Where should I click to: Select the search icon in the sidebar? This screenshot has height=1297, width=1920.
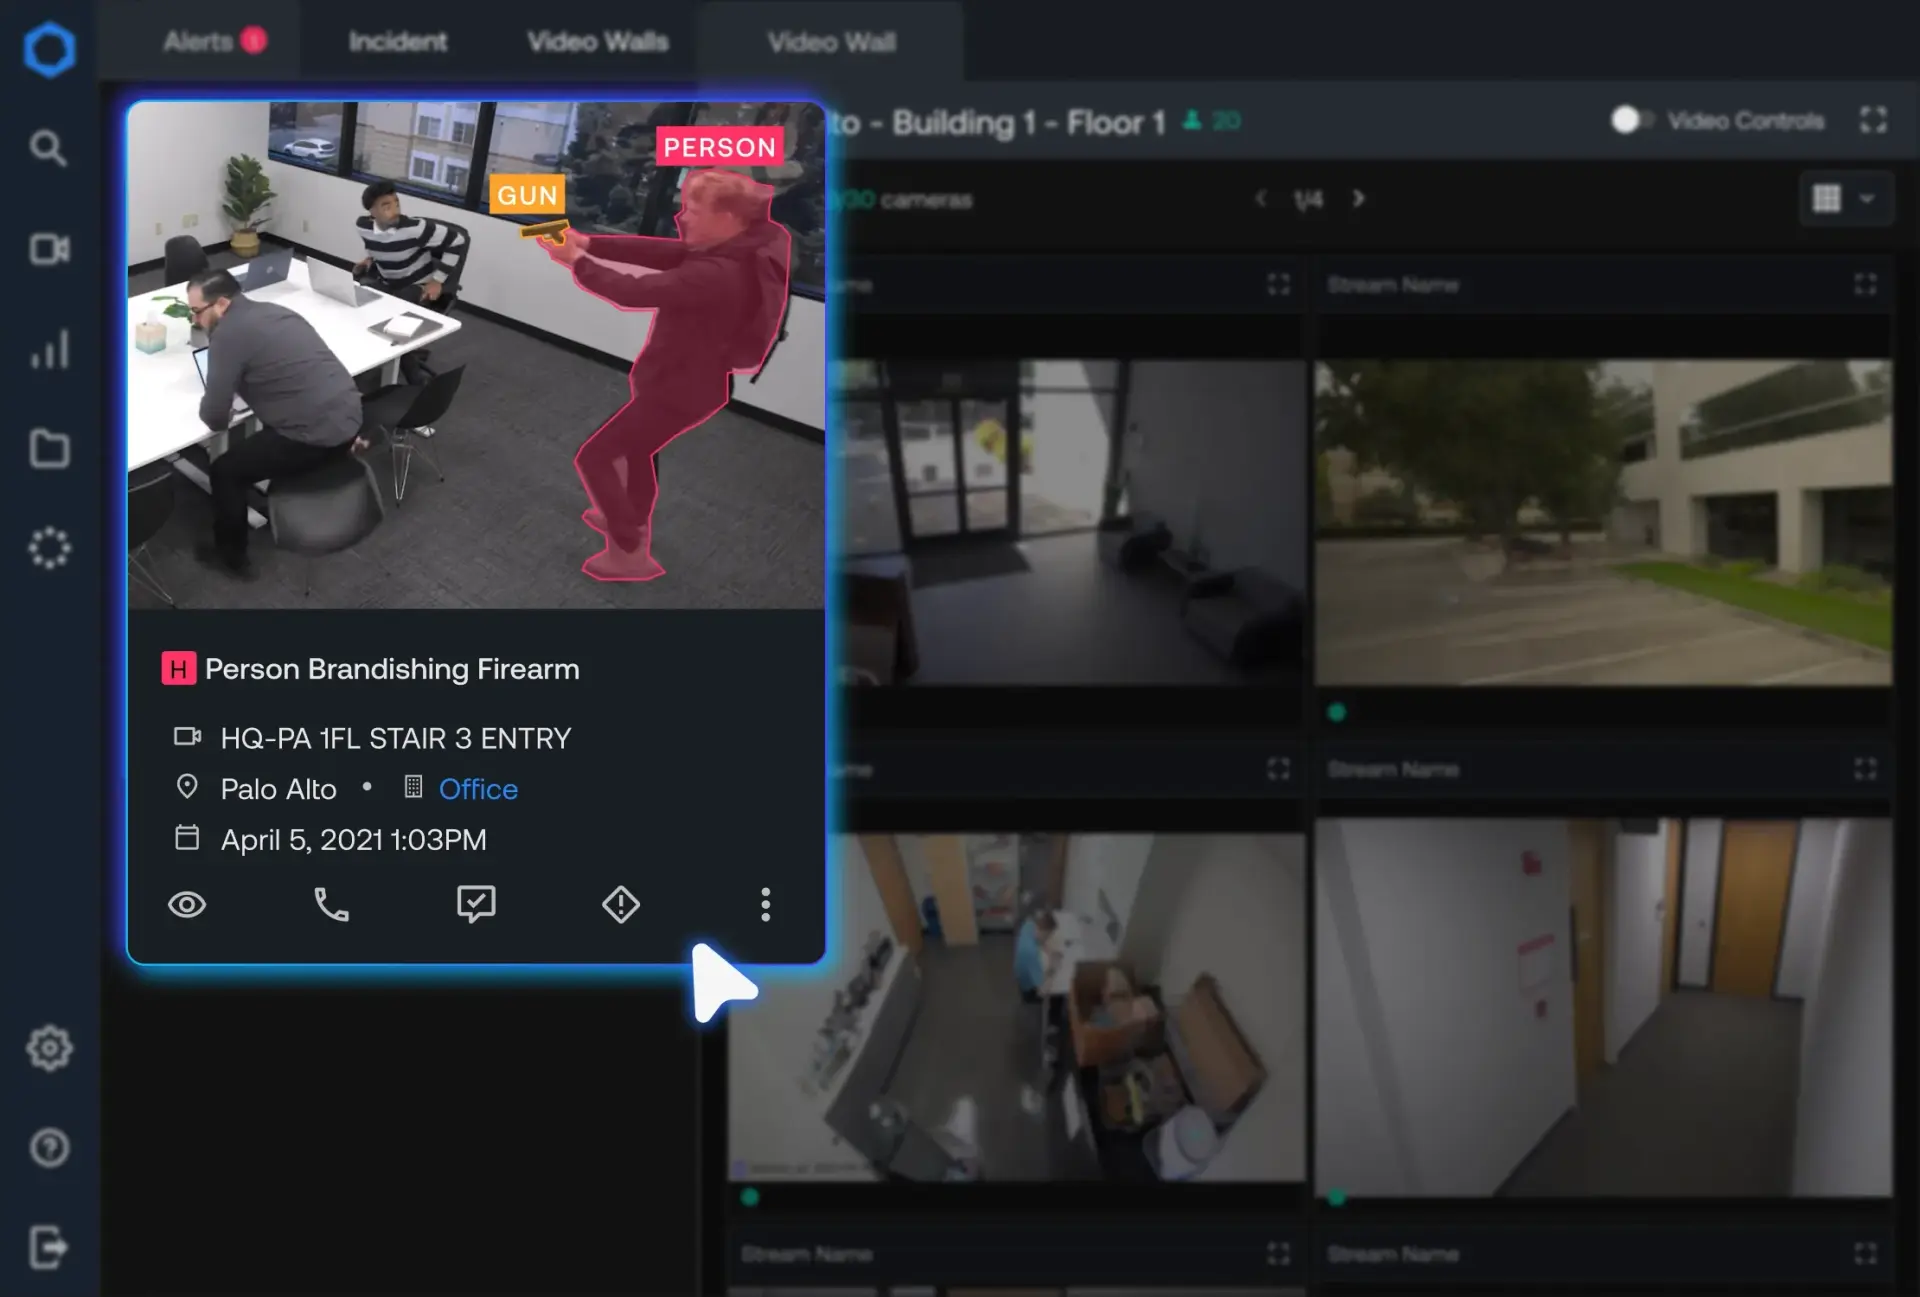tap(49, 148)
